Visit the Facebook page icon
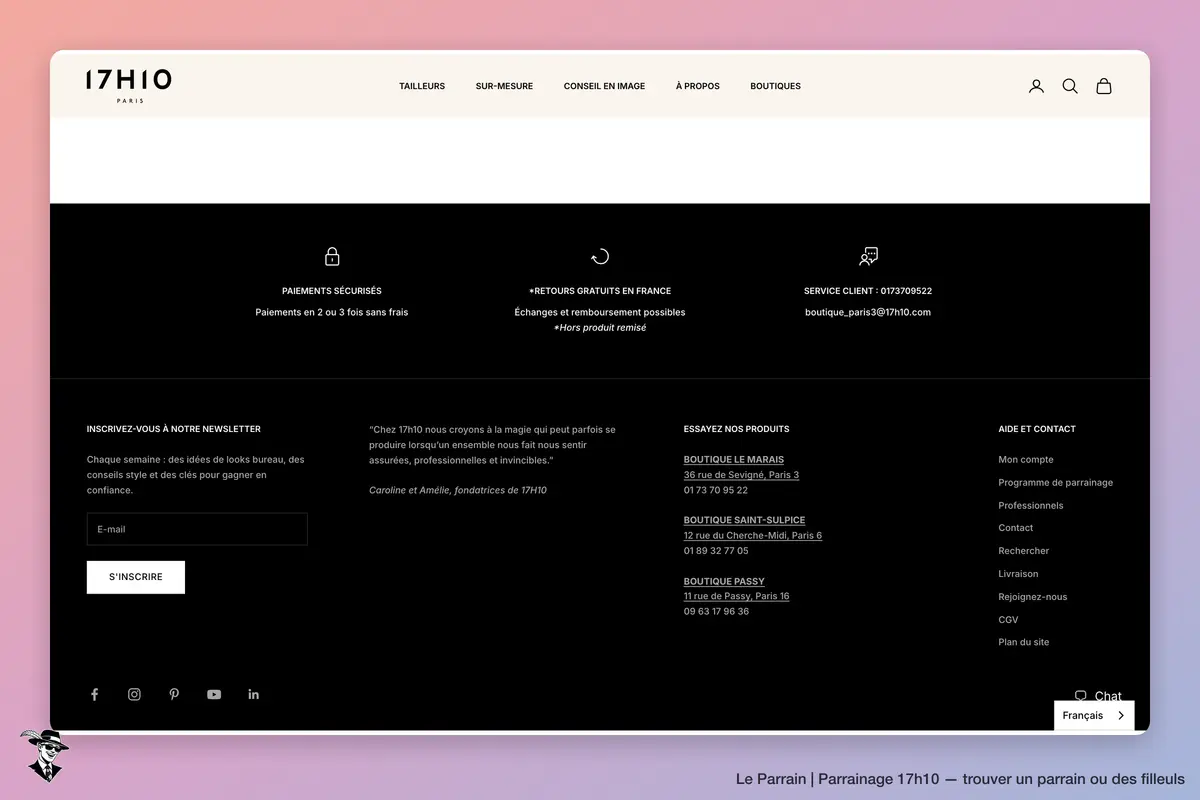 pos(95,694)
